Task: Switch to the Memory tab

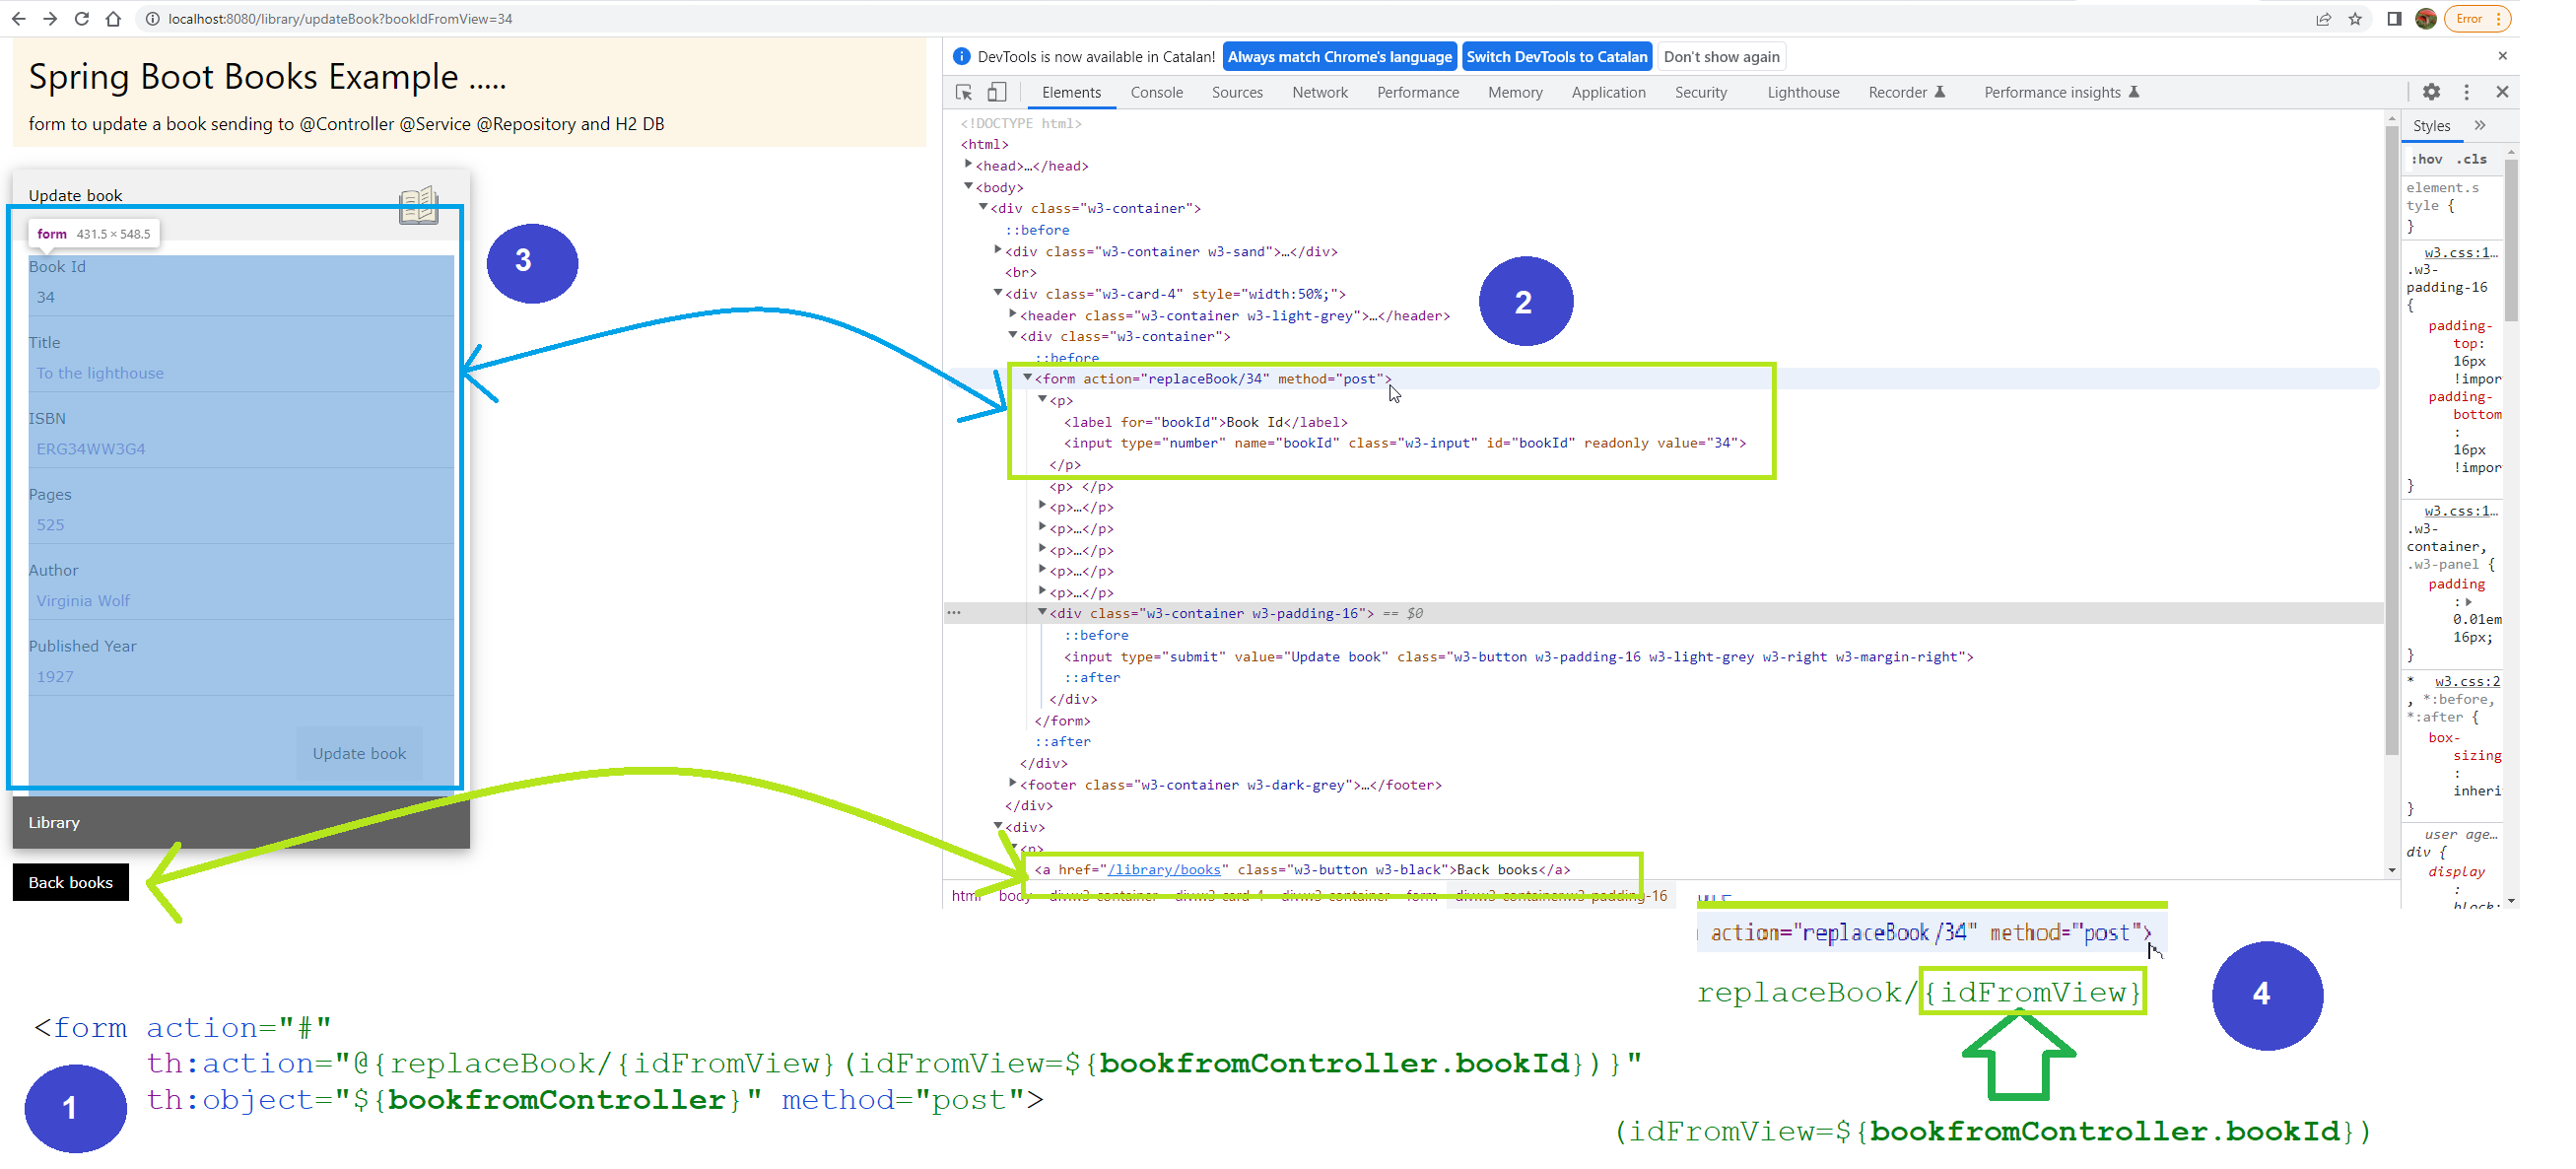Action: coord(1514,92)
